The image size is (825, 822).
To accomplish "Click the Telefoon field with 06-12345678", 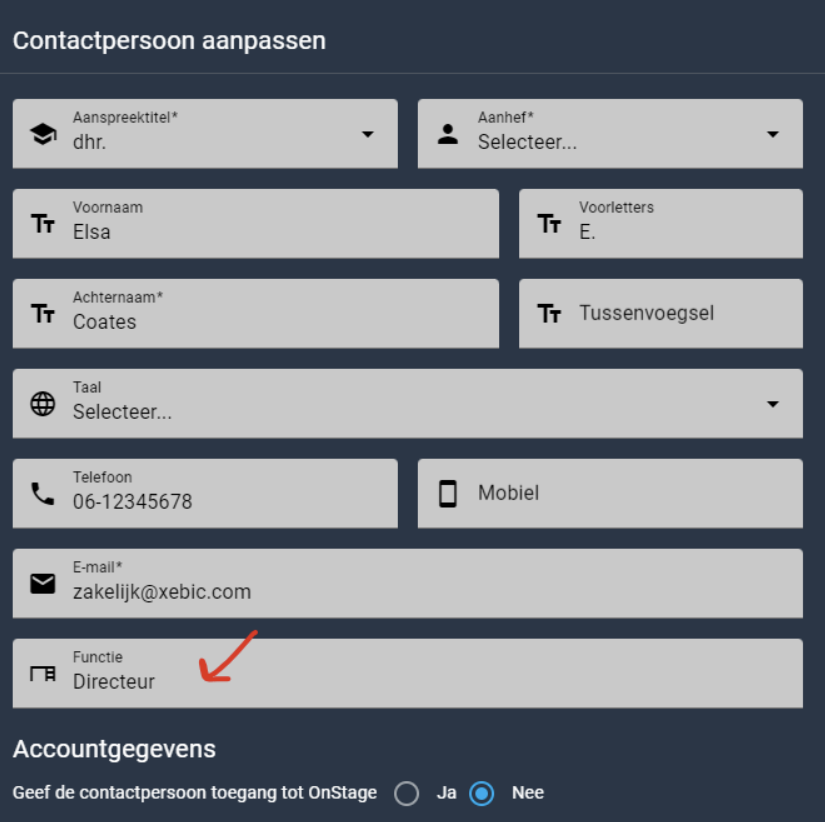I will click(x=205, y=494).
